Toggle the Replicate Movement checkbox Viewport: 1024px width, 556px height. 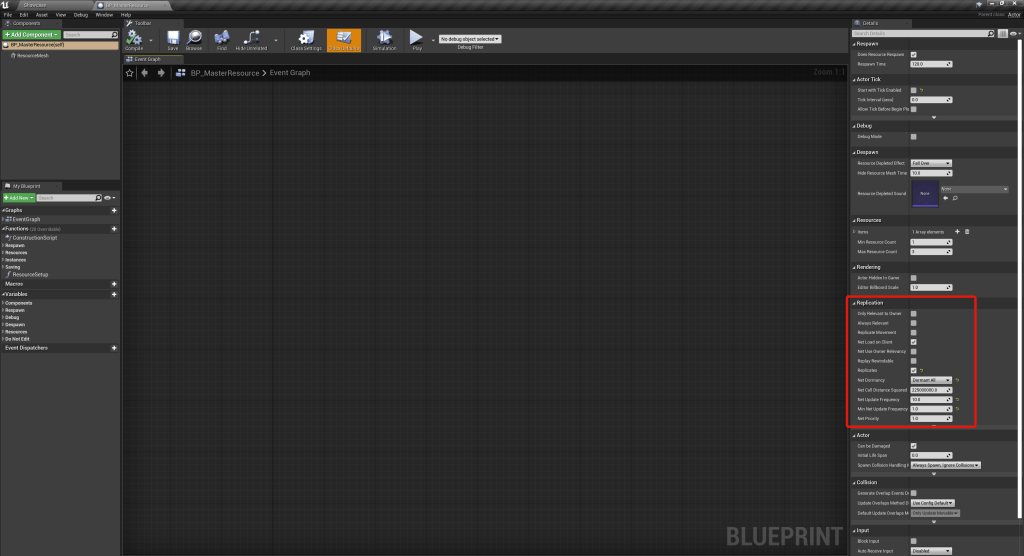[914, 333]
